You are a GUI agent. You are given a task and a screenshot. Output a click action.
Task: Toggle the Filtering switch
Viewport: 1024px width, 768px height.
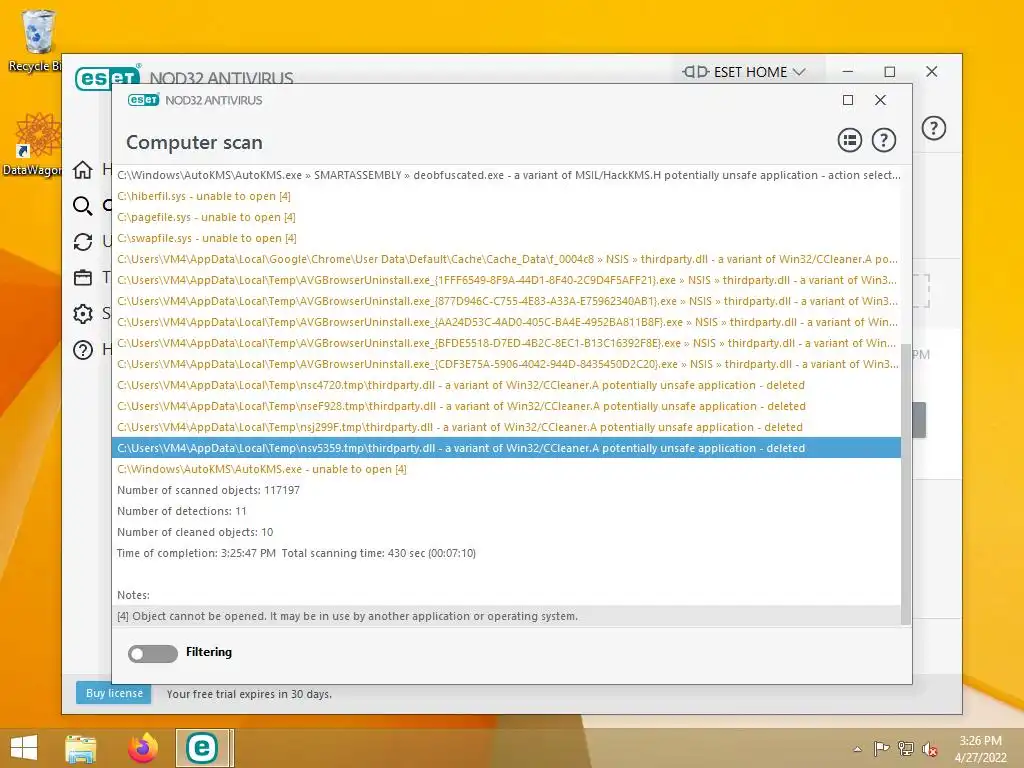click(x=153, y=653)
